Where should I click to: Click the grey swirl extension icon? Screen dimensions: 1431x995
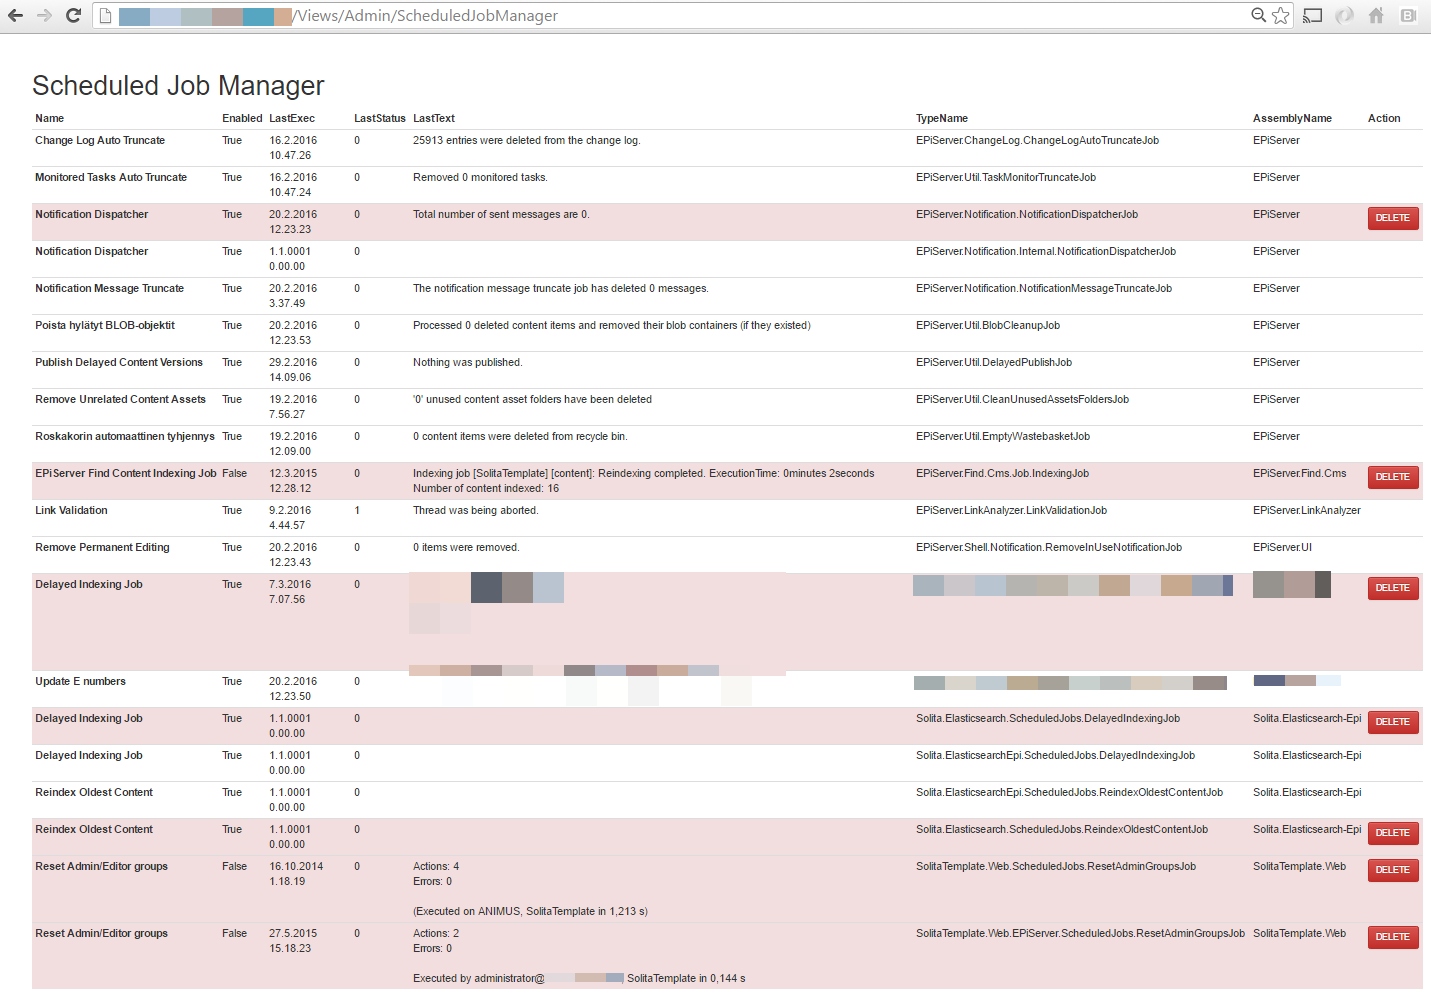click(x=1345, y=15)
